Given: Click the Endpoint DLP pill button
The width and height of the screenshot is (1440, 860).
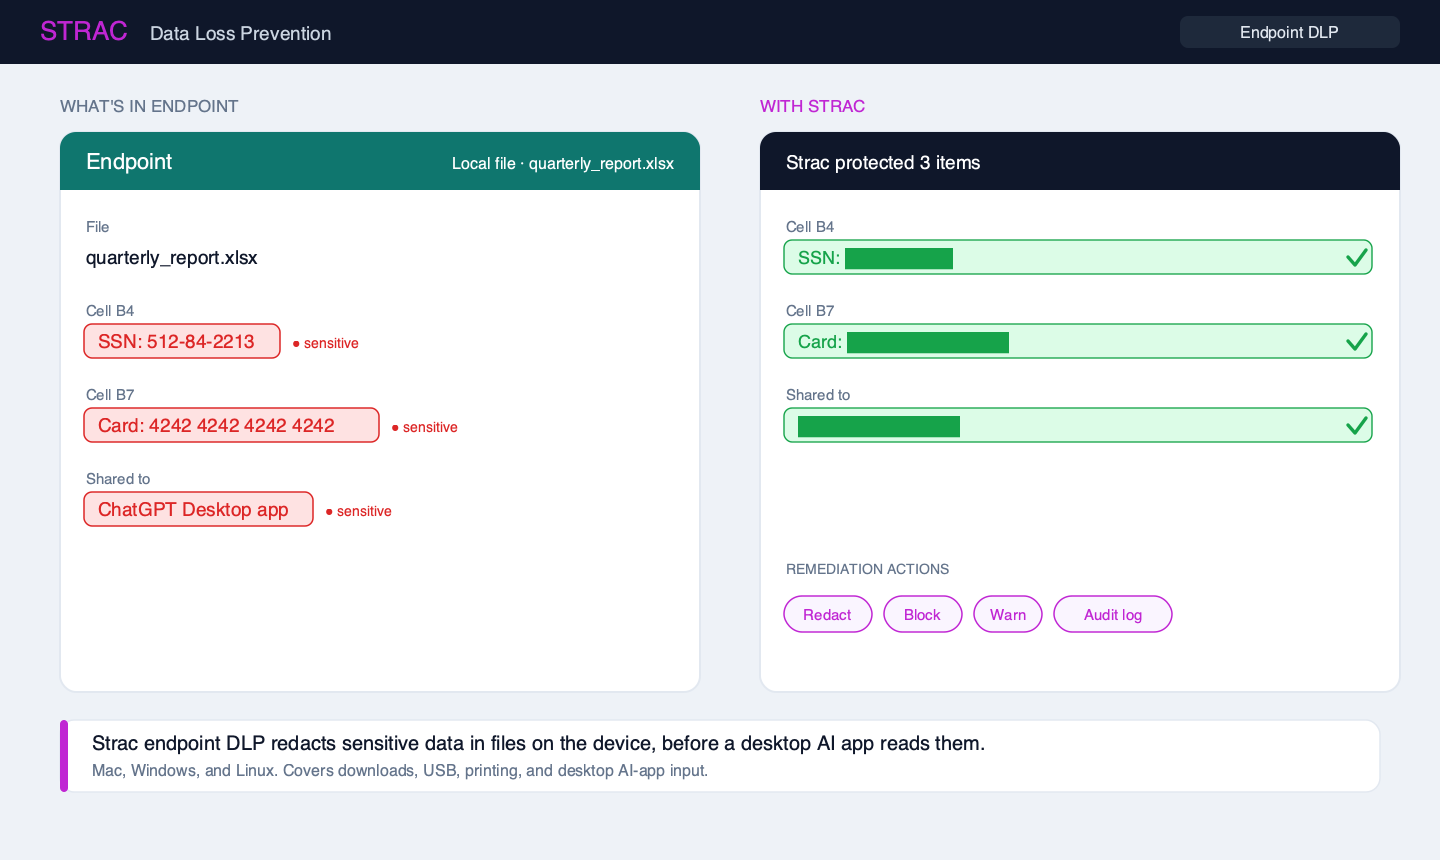Looking at the screenshot, I should (x=1289, y=32).
